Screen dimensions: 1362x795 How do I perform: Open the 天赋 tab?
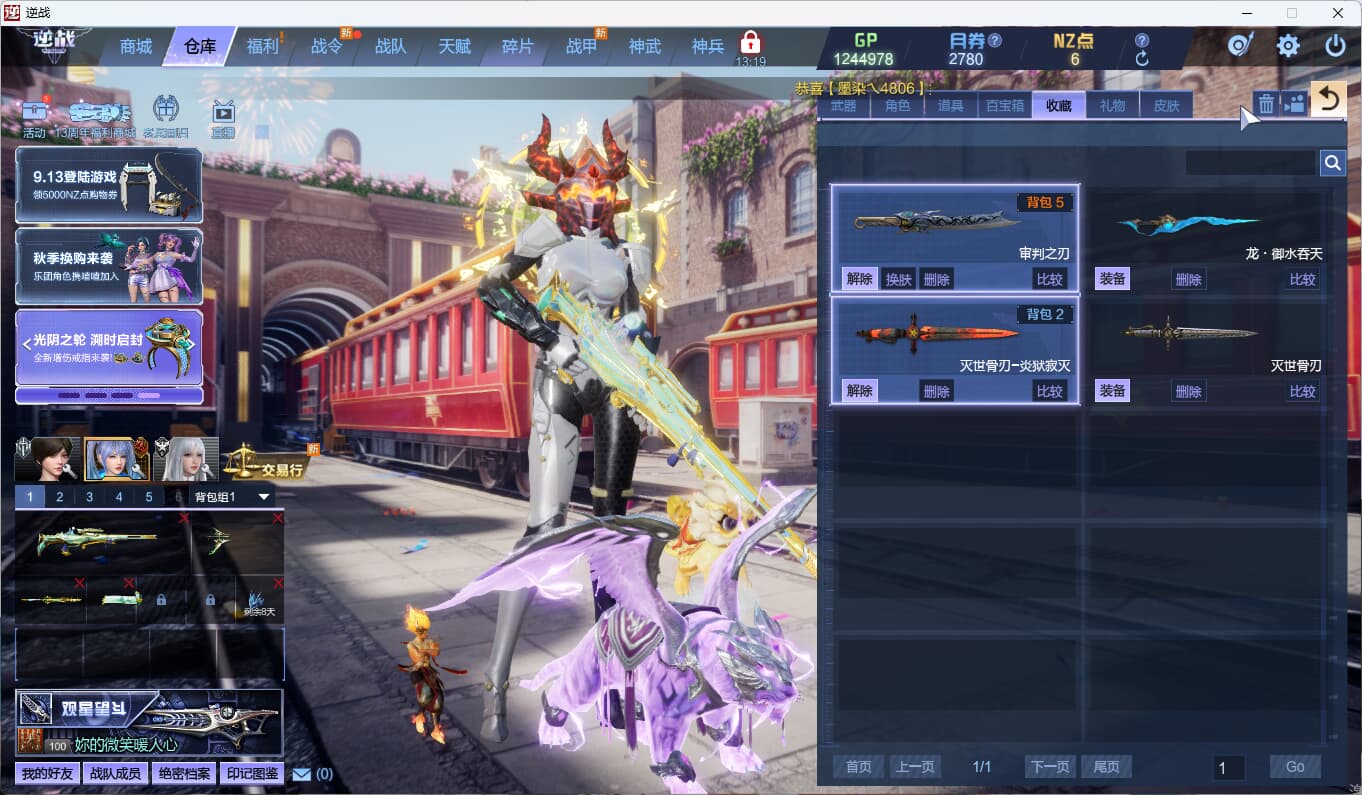(x=454, y=47)
